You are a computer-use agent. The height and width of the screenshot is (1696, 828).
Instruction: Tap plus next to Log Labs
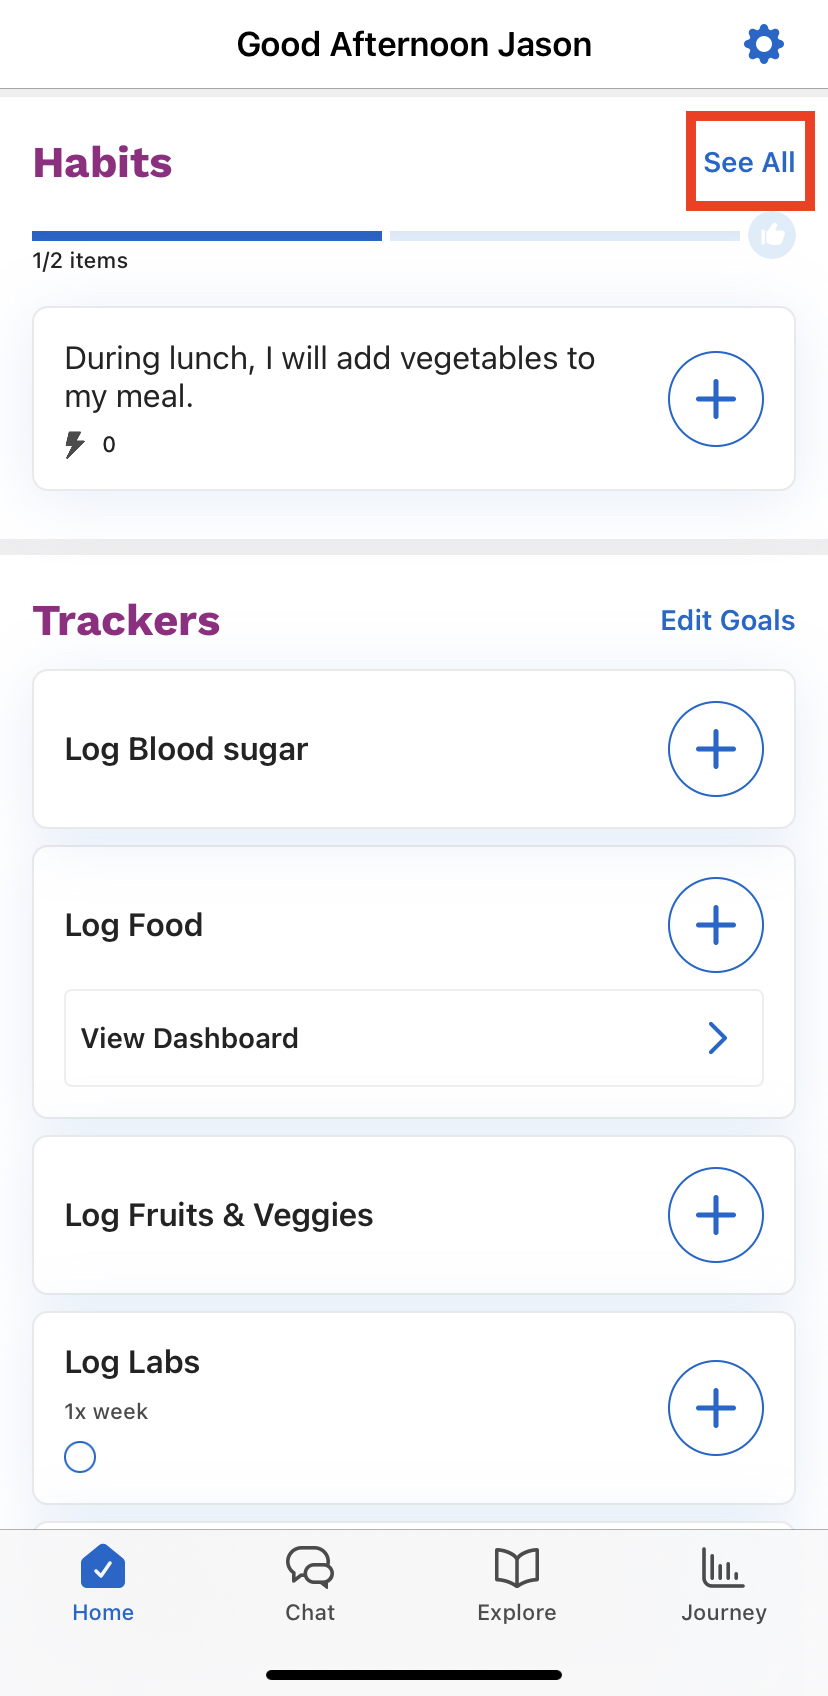[x=716, y=1408]
